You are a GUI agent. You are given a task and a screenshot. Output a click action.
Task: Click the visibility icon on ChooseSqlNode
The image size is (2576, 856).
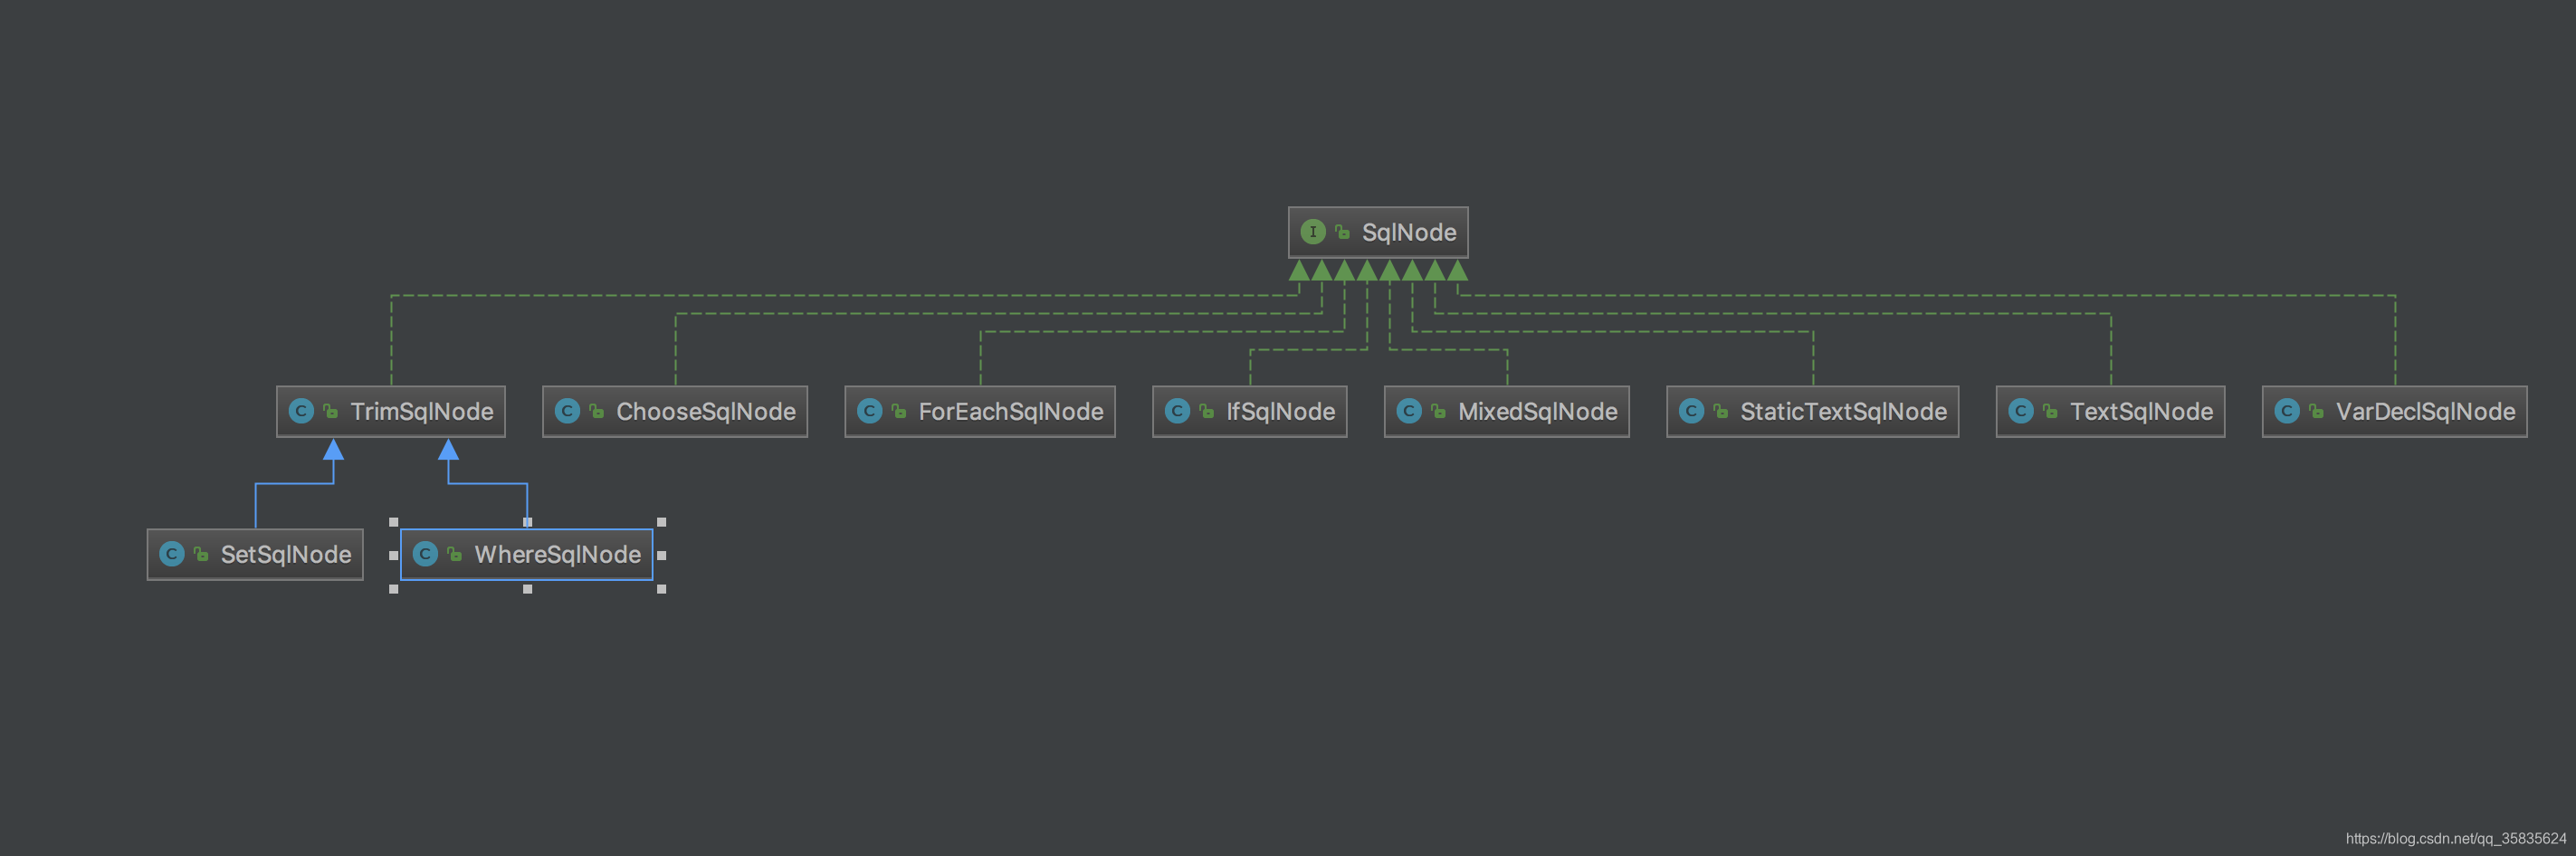click(597, 411)
